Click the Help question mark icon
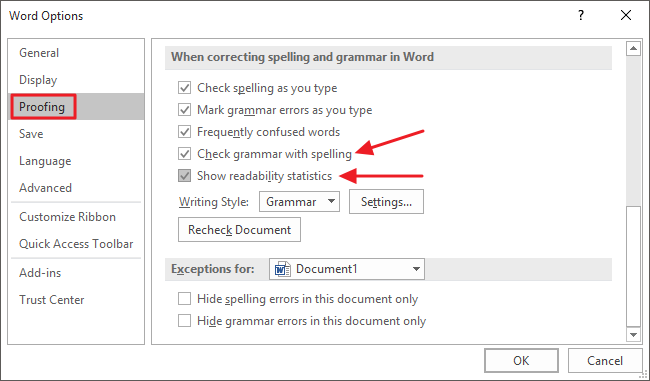This screenshot has width=650, height=381. click(x=581, y=15)
